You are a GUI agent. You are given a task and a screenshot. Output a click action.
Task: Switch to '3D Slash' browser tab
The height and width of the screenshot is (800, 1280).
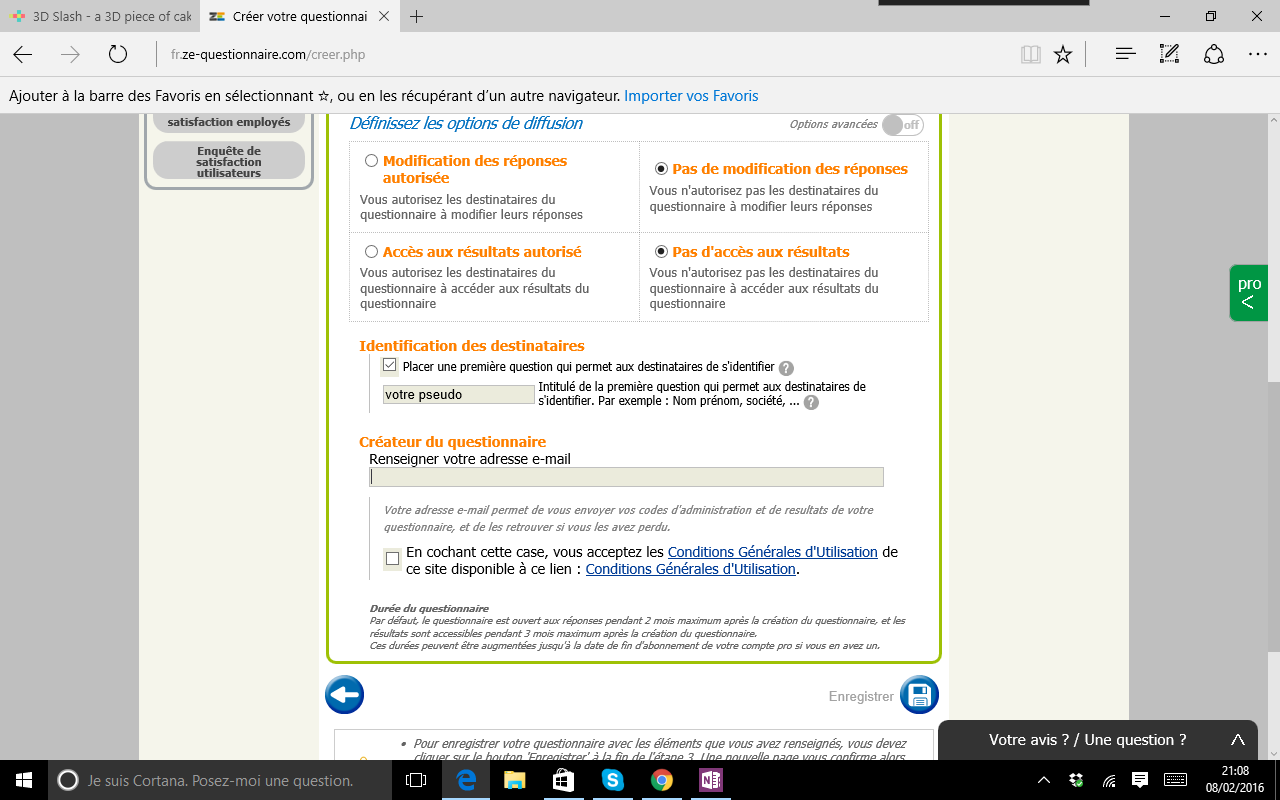pyautogui.click(x=100, y=17)
